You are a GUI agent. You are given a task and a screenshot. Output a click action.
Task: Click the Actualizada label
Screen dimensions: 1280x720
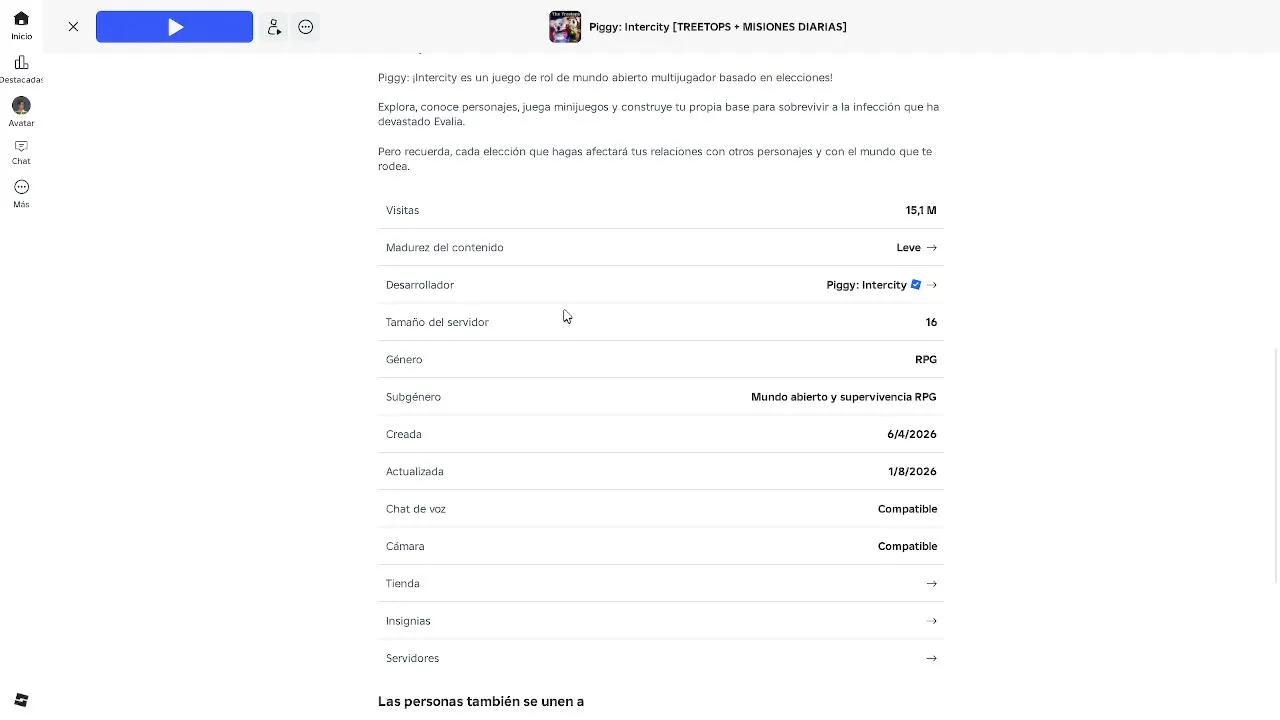415,472
